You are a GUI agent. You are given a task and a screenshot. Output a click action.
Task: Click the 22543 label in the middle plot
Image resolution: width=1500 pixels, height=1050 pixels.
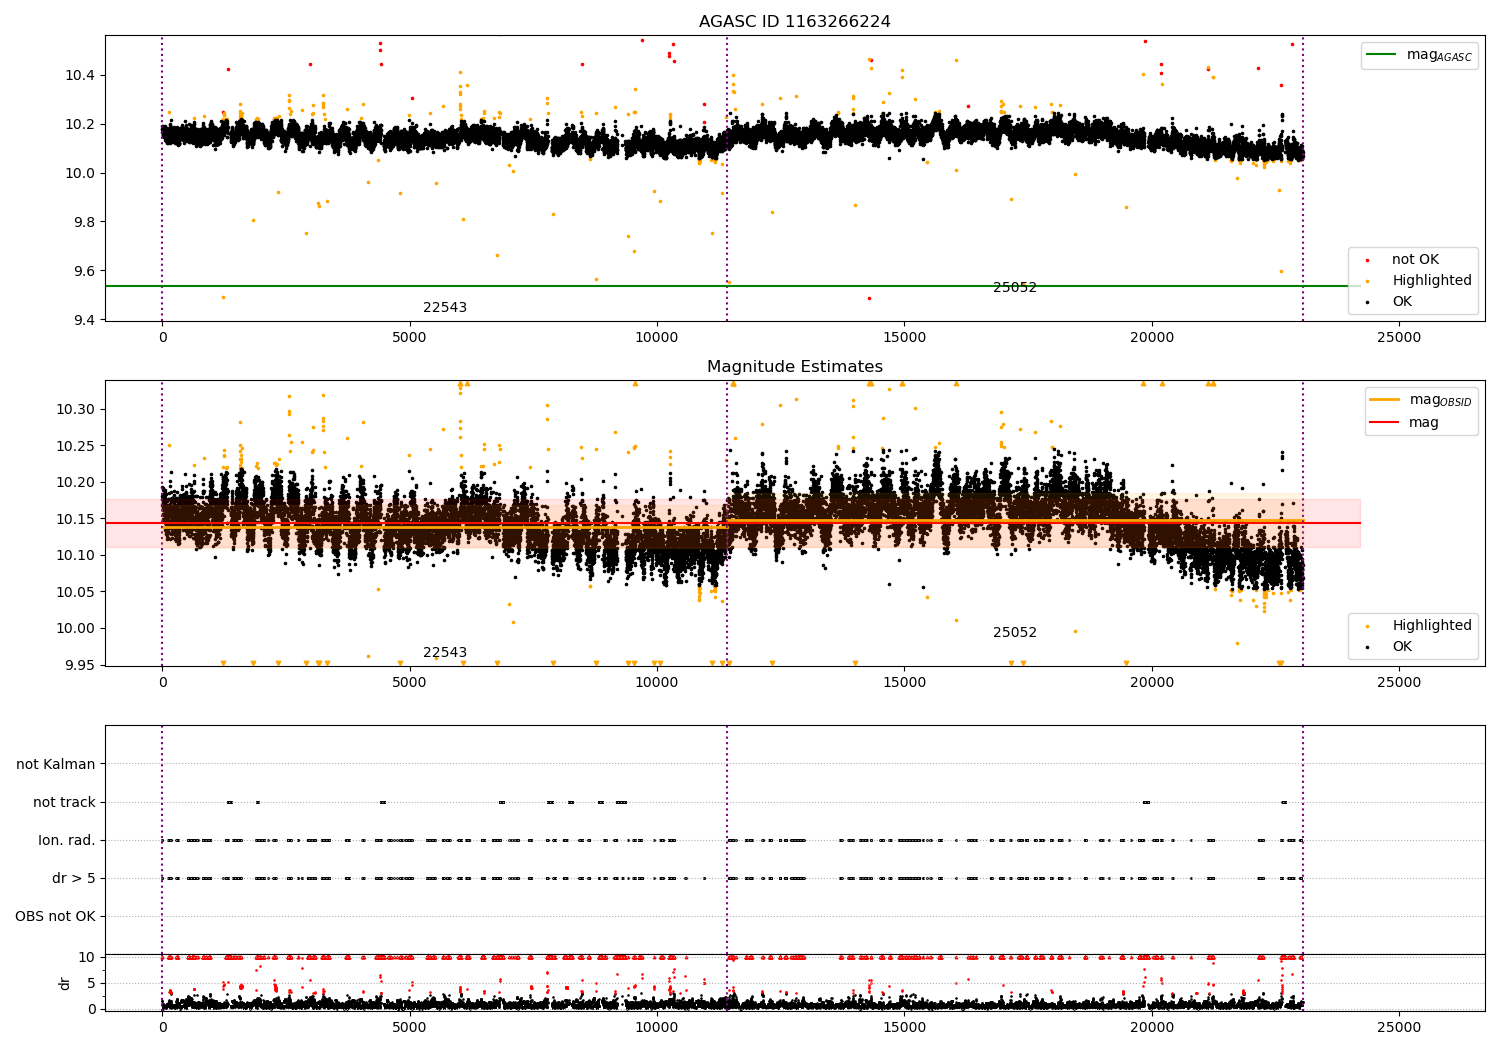(x=445, y=653)
